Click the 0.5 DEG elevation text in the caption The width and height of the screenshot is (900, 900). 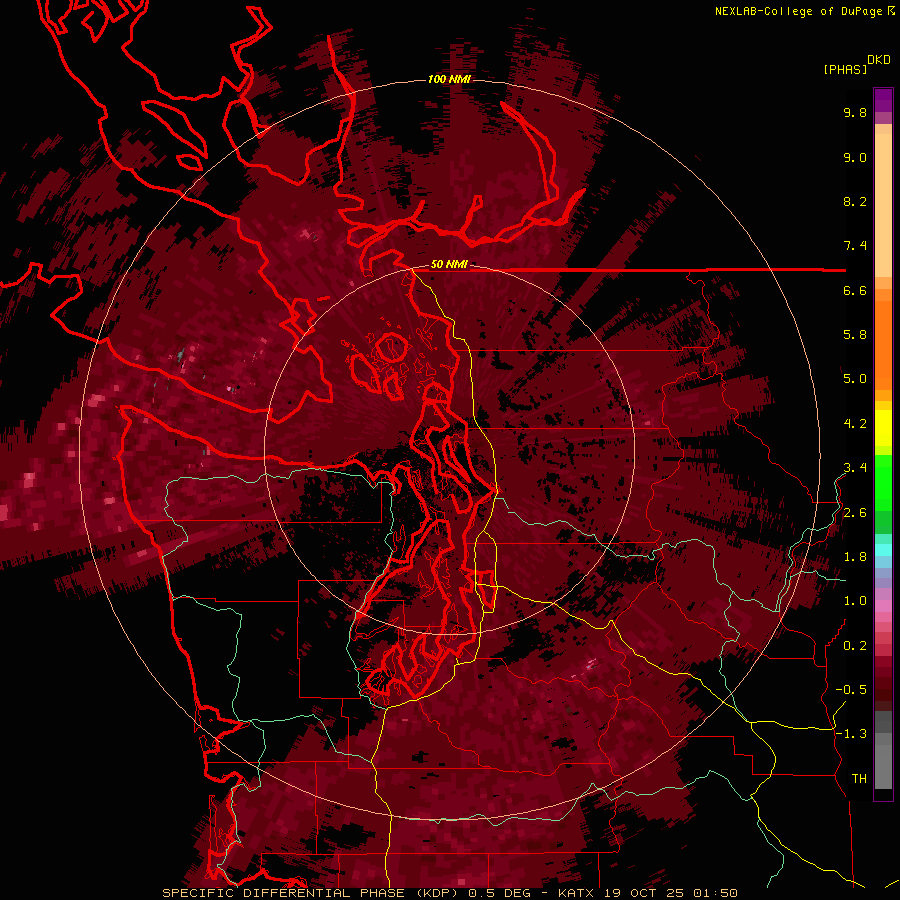(499, 893)
